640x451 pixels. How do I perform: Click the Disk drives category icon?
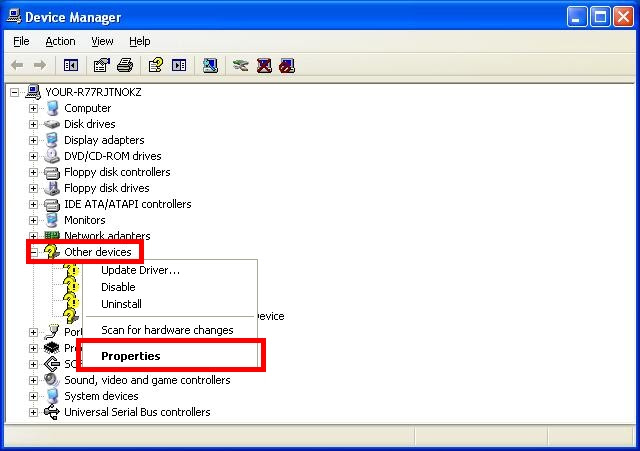[52, 124]
